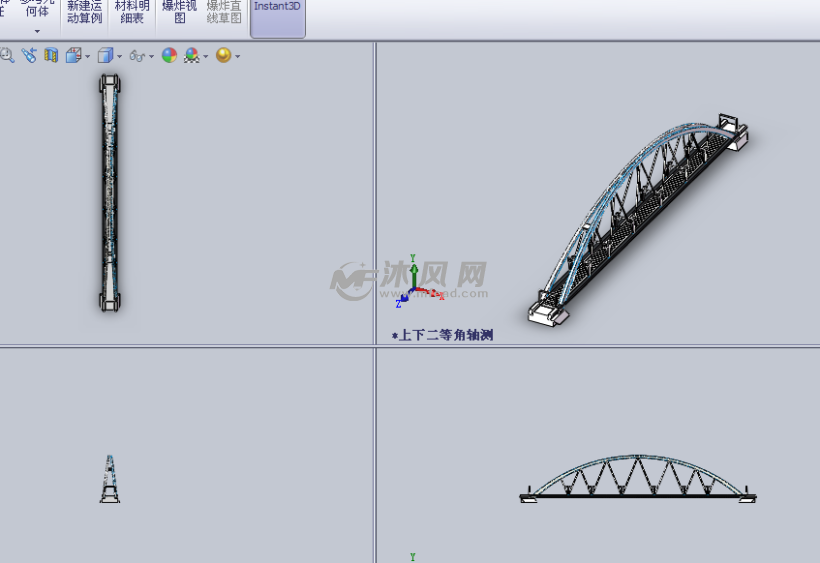Viewport: 820px width, 563px height.
Task: Expand the Apply Scene dropdown arrow
Action: (206, 56)
